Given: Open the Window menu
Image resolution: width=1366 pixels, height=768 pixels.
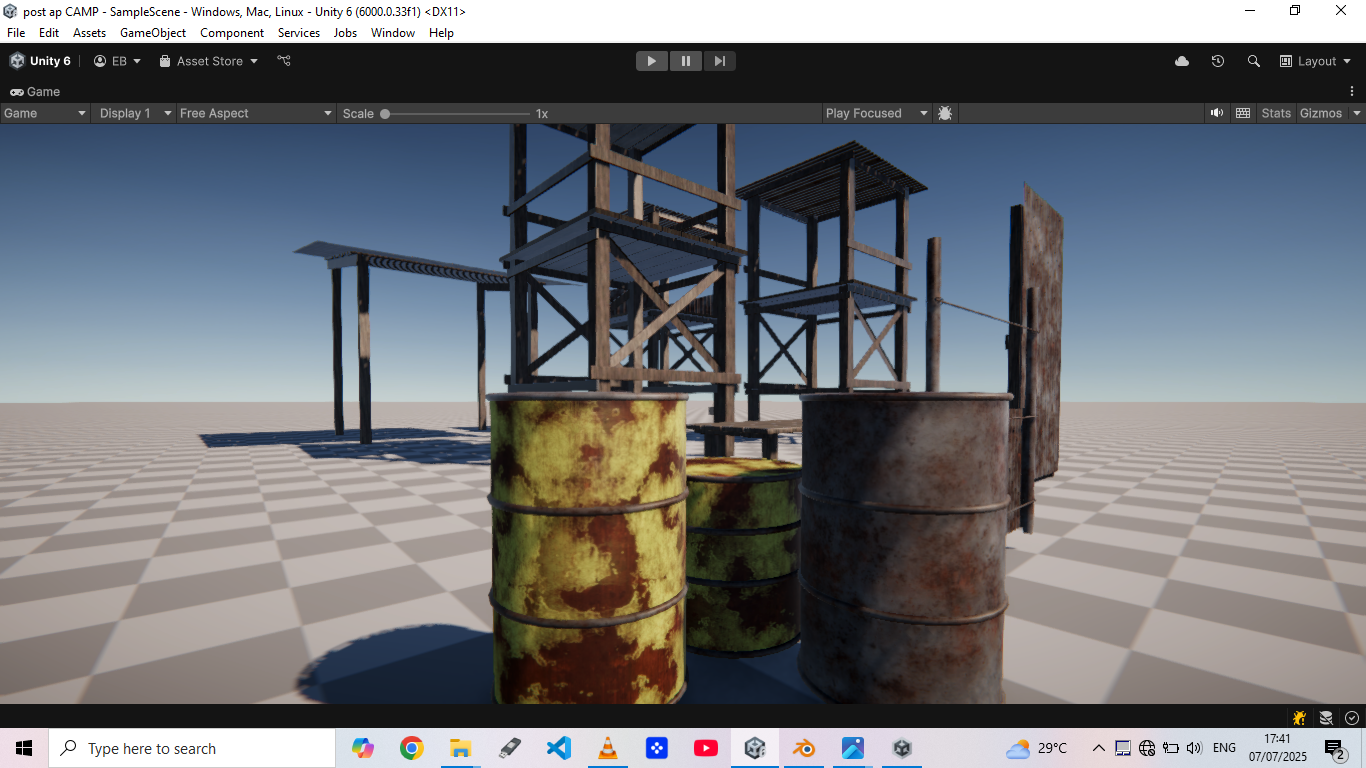Looking at the screenshot, I should click(393, 33).
